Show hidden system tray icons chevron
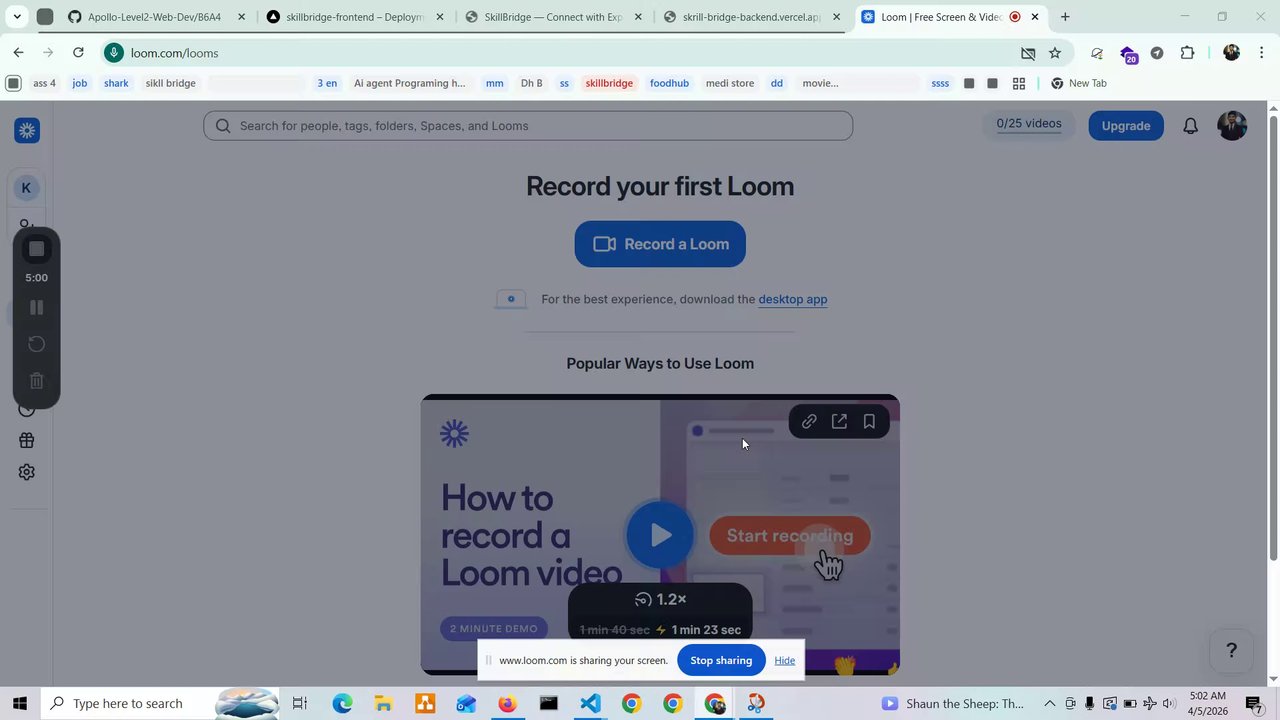Viewport: 1280px width, 720px height. 1049,703
